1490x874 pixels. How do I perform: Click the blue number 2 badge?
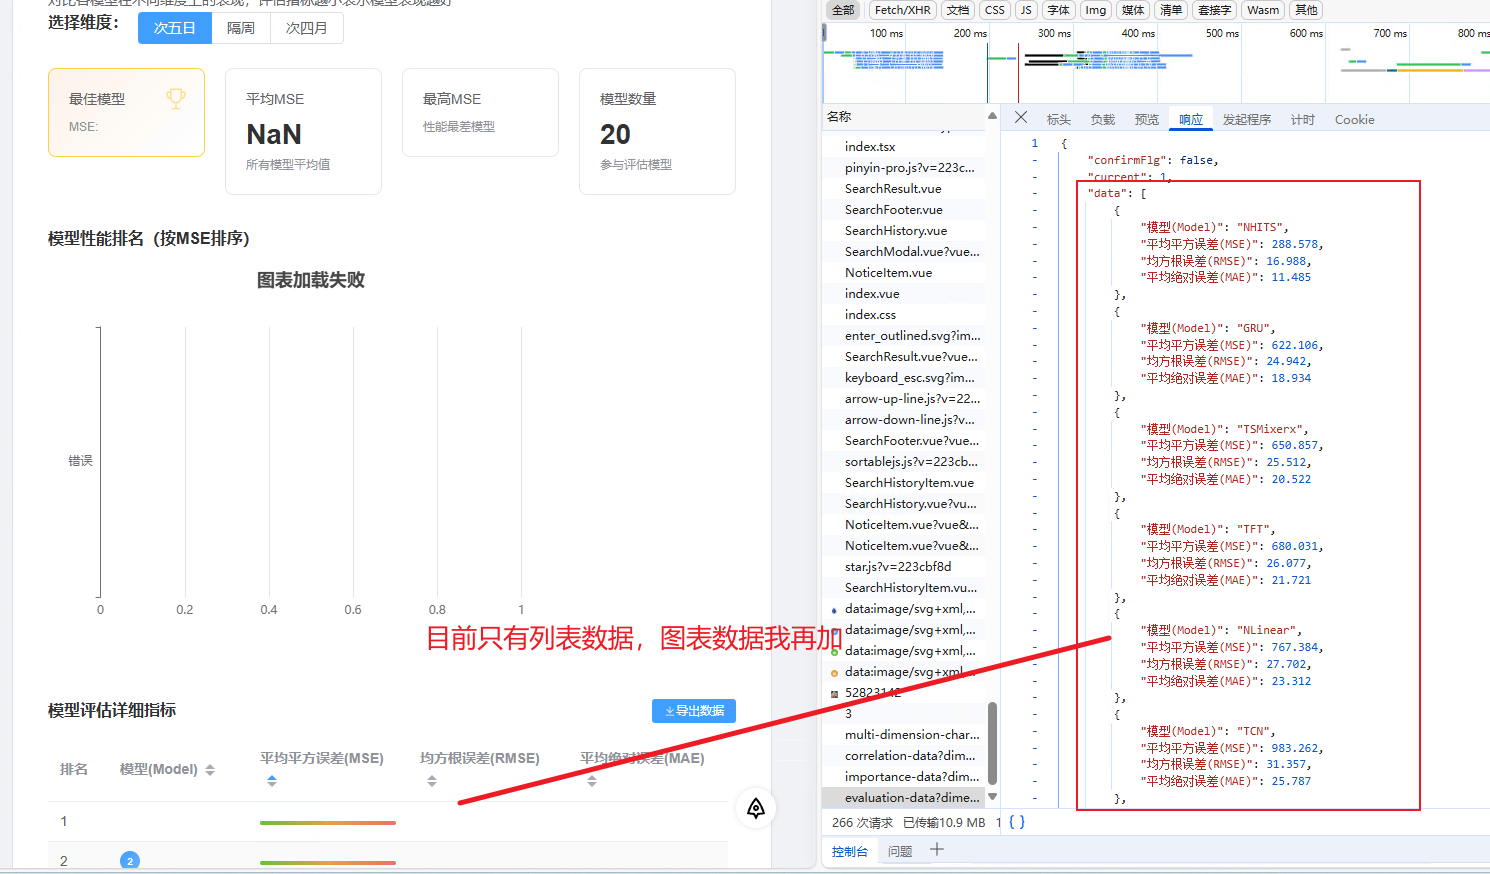(130, 860)
